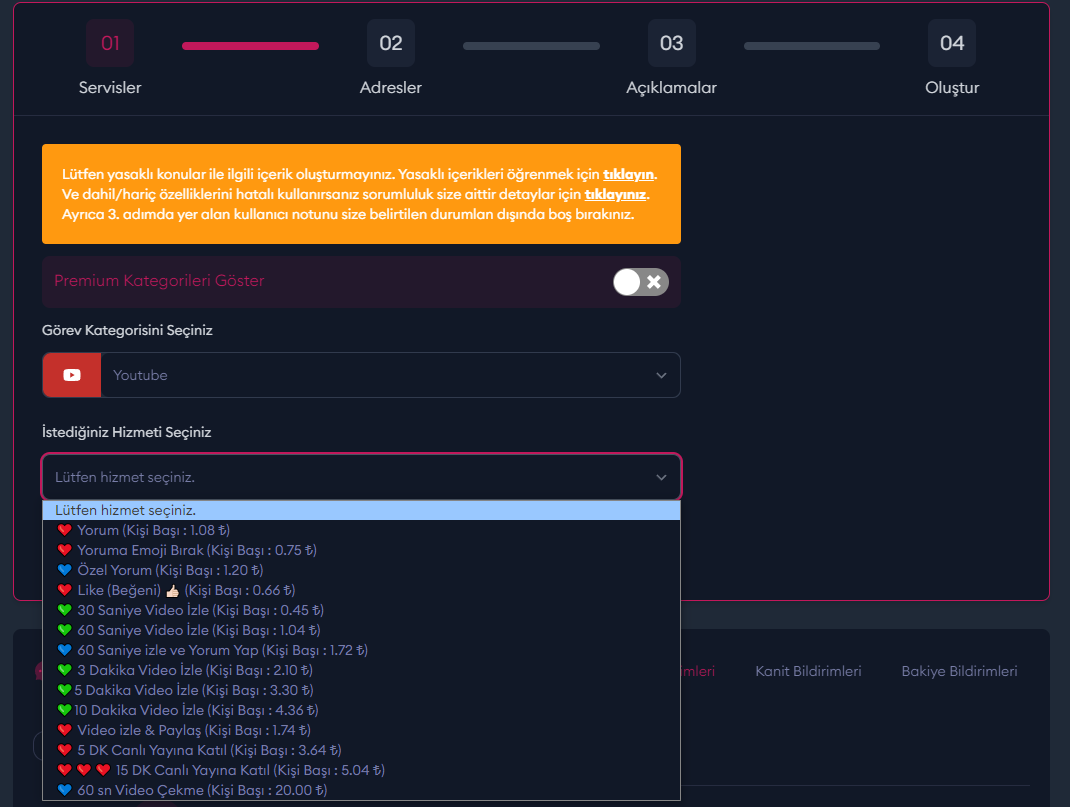Viewport: 1070px width, 807px height.
Task: Click the red YouTube logo icon
Action: (x=72, y=375)
